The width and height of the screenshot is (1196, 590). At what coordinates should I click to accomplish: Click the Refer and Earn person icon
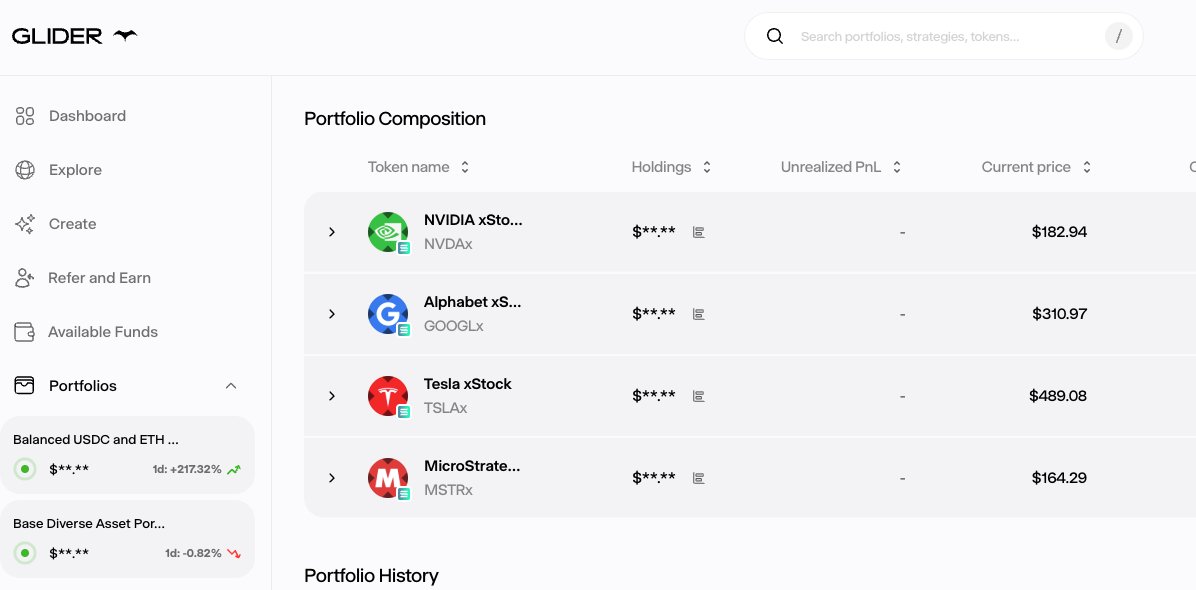(x=25, y=278)
